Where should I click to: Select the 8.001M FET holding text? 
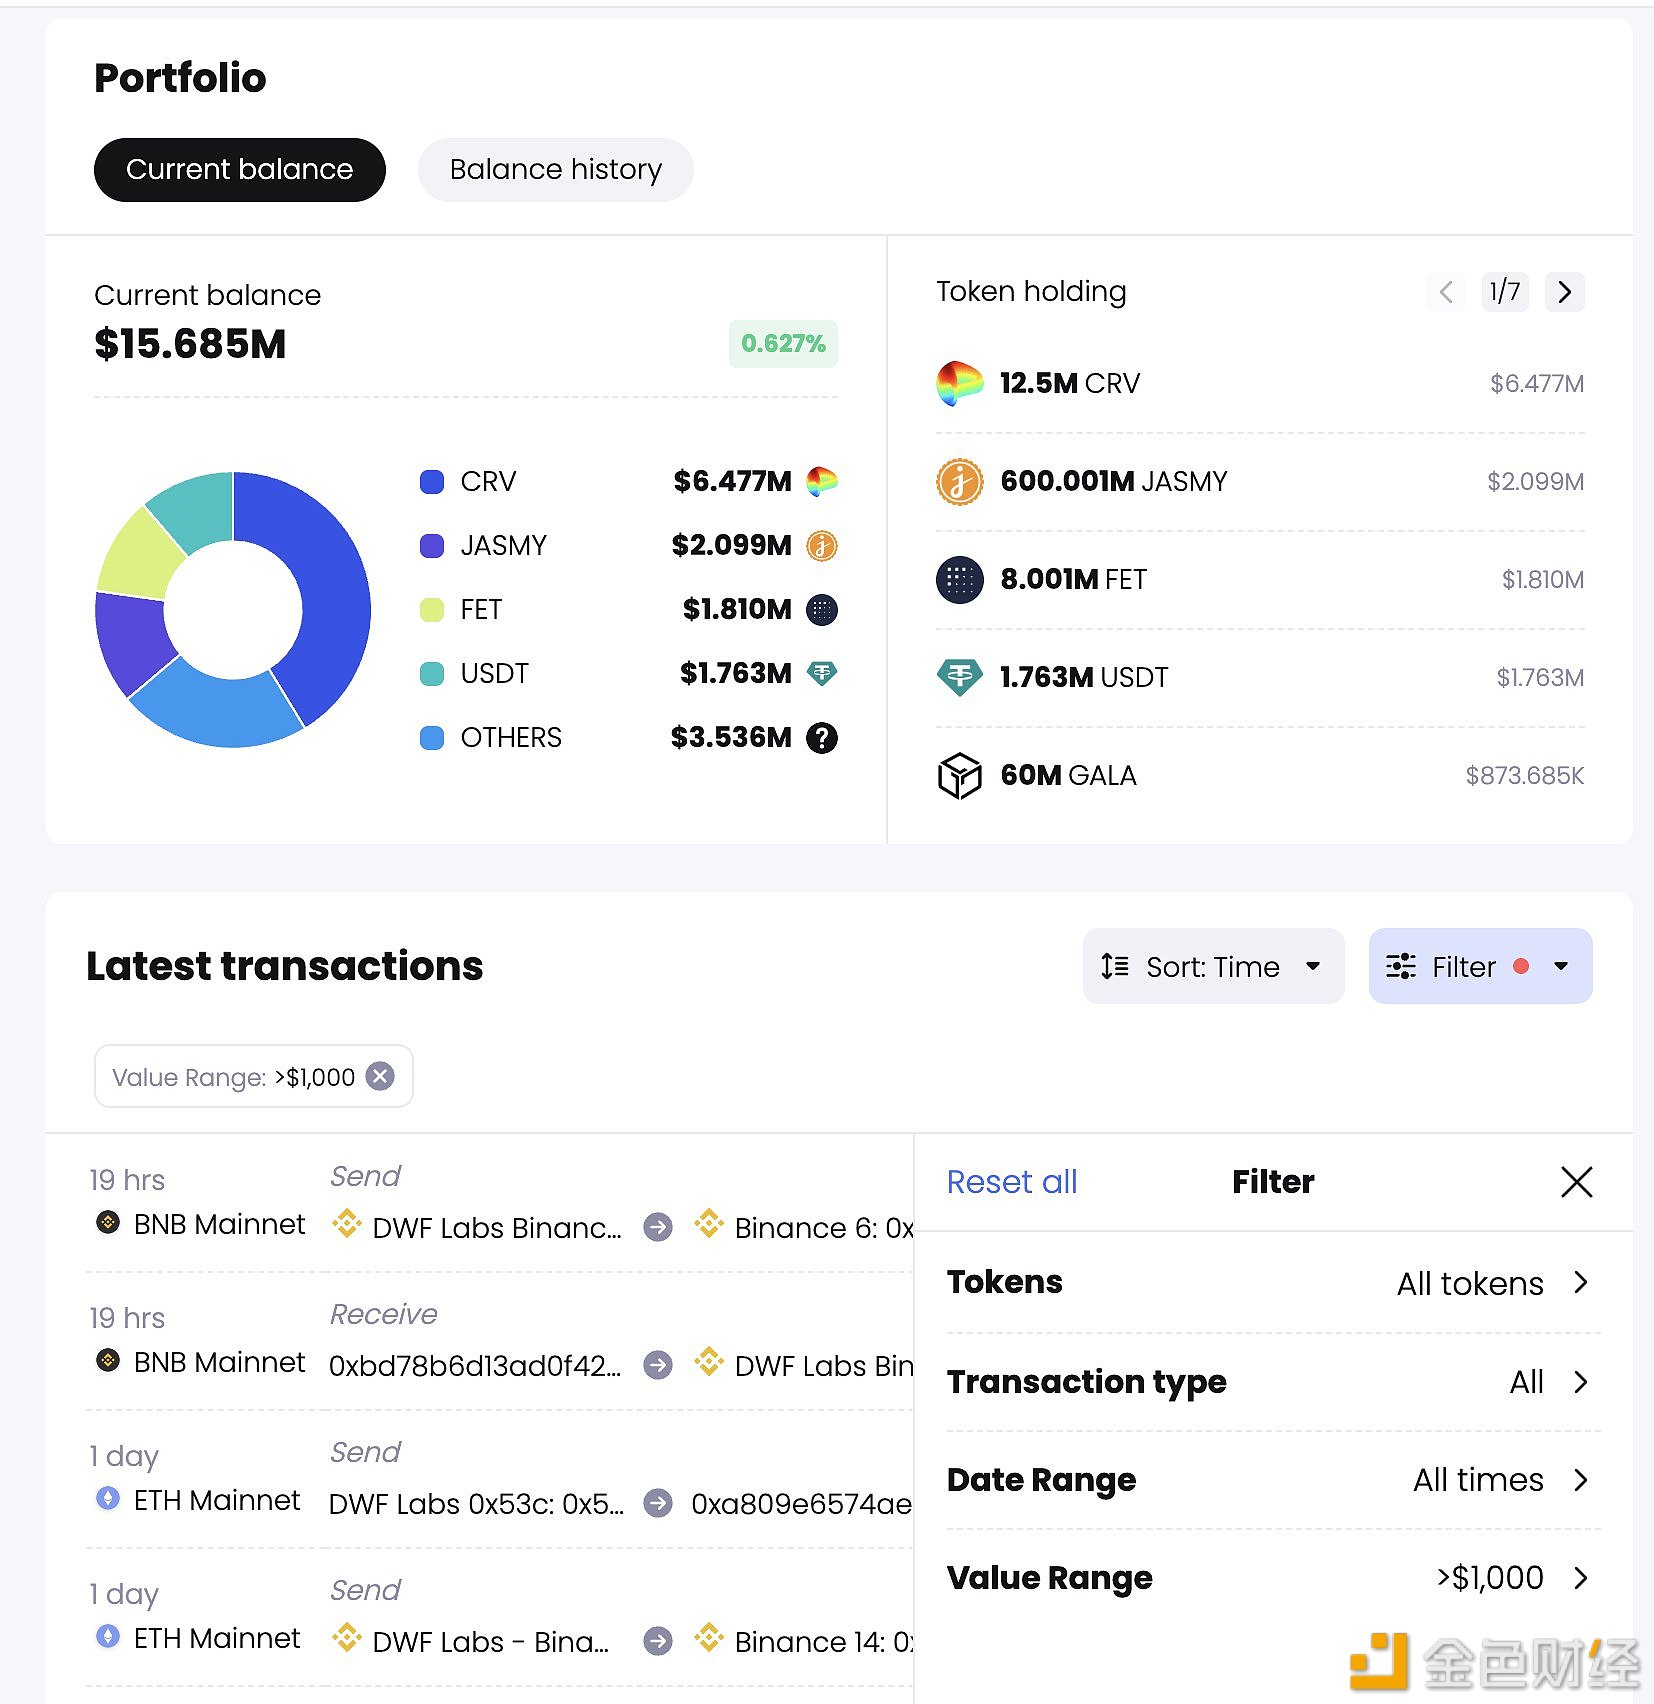(1074, 579)
